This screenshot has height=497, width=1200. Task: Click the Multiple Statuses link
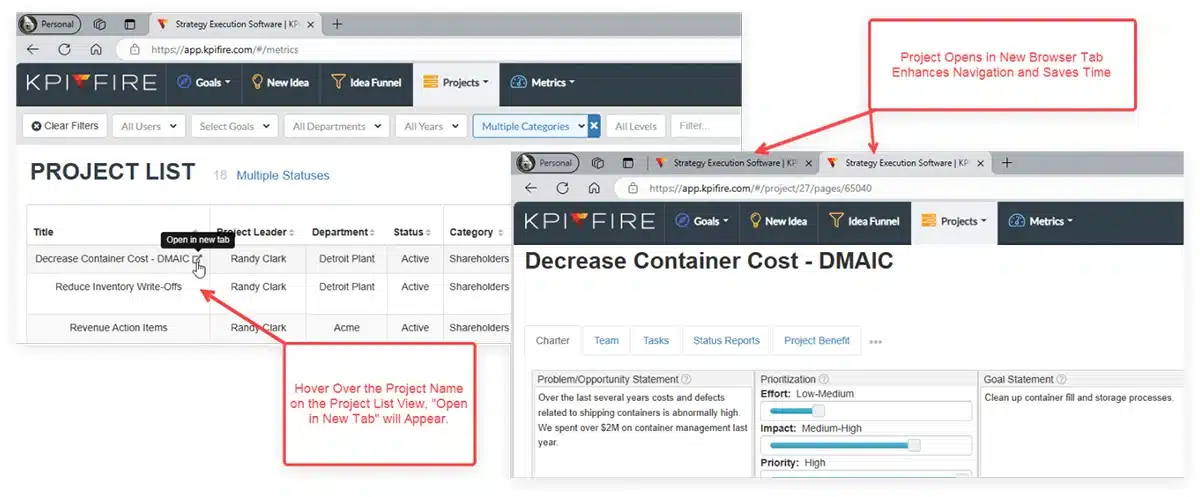pyautogui.click(x=283, y=176)
